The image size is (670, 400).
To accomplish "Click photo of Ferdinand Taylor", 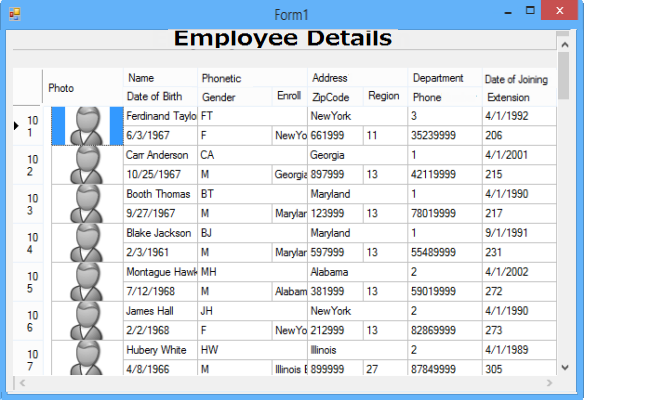I will pos(87,126).
